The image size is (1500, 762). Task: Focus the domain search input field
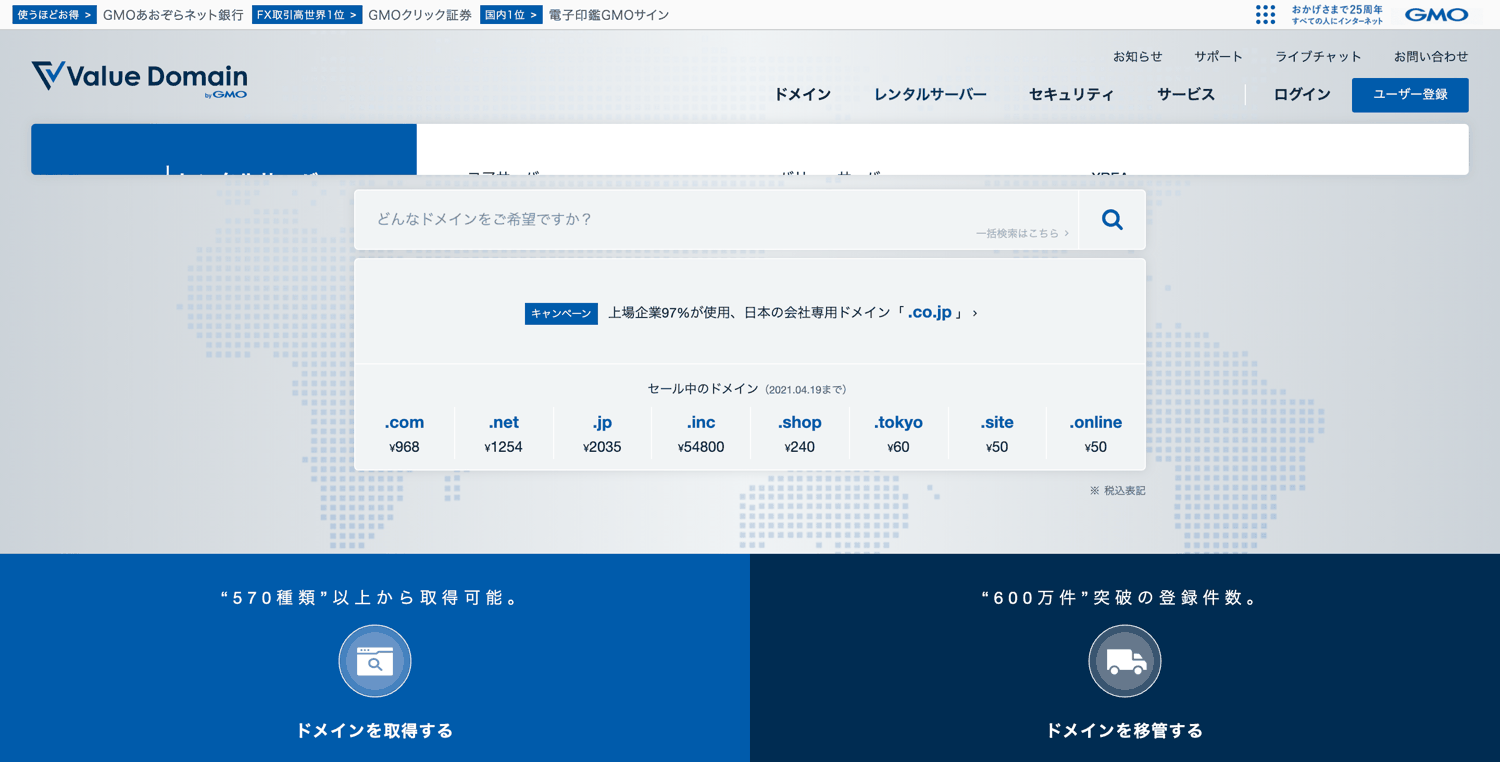(716, 220)
